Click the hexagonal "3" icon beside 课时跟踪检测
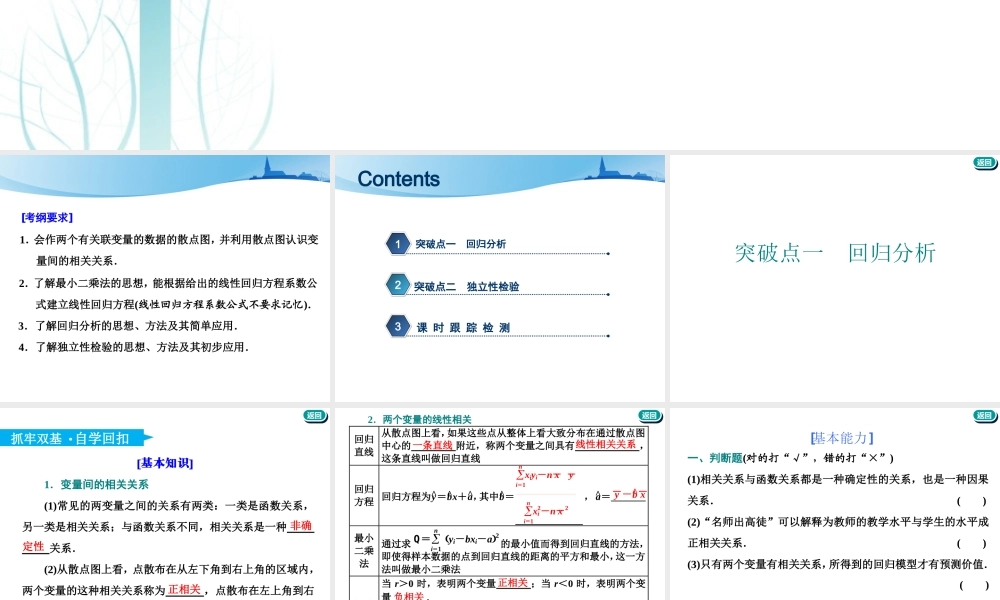 point(398,326)
